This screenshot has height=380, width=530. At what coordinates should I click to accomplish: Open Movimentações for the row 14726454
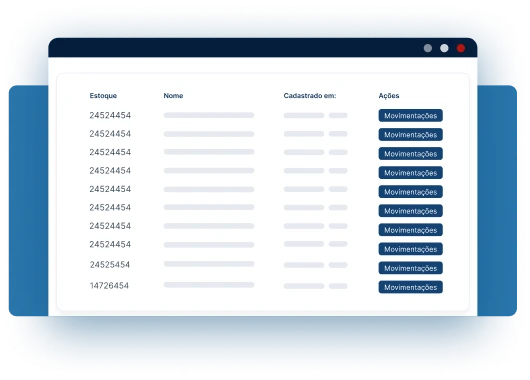(410, 287)
